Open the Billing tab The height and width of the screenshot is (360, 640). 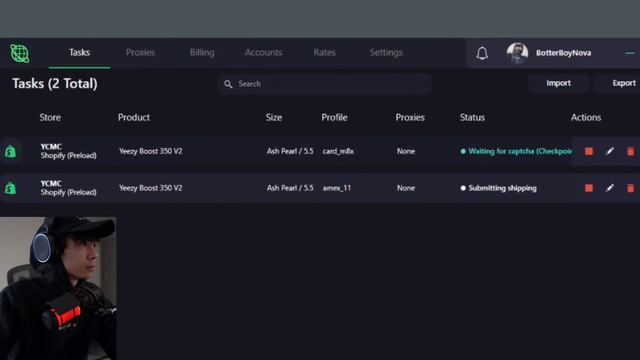202,53
